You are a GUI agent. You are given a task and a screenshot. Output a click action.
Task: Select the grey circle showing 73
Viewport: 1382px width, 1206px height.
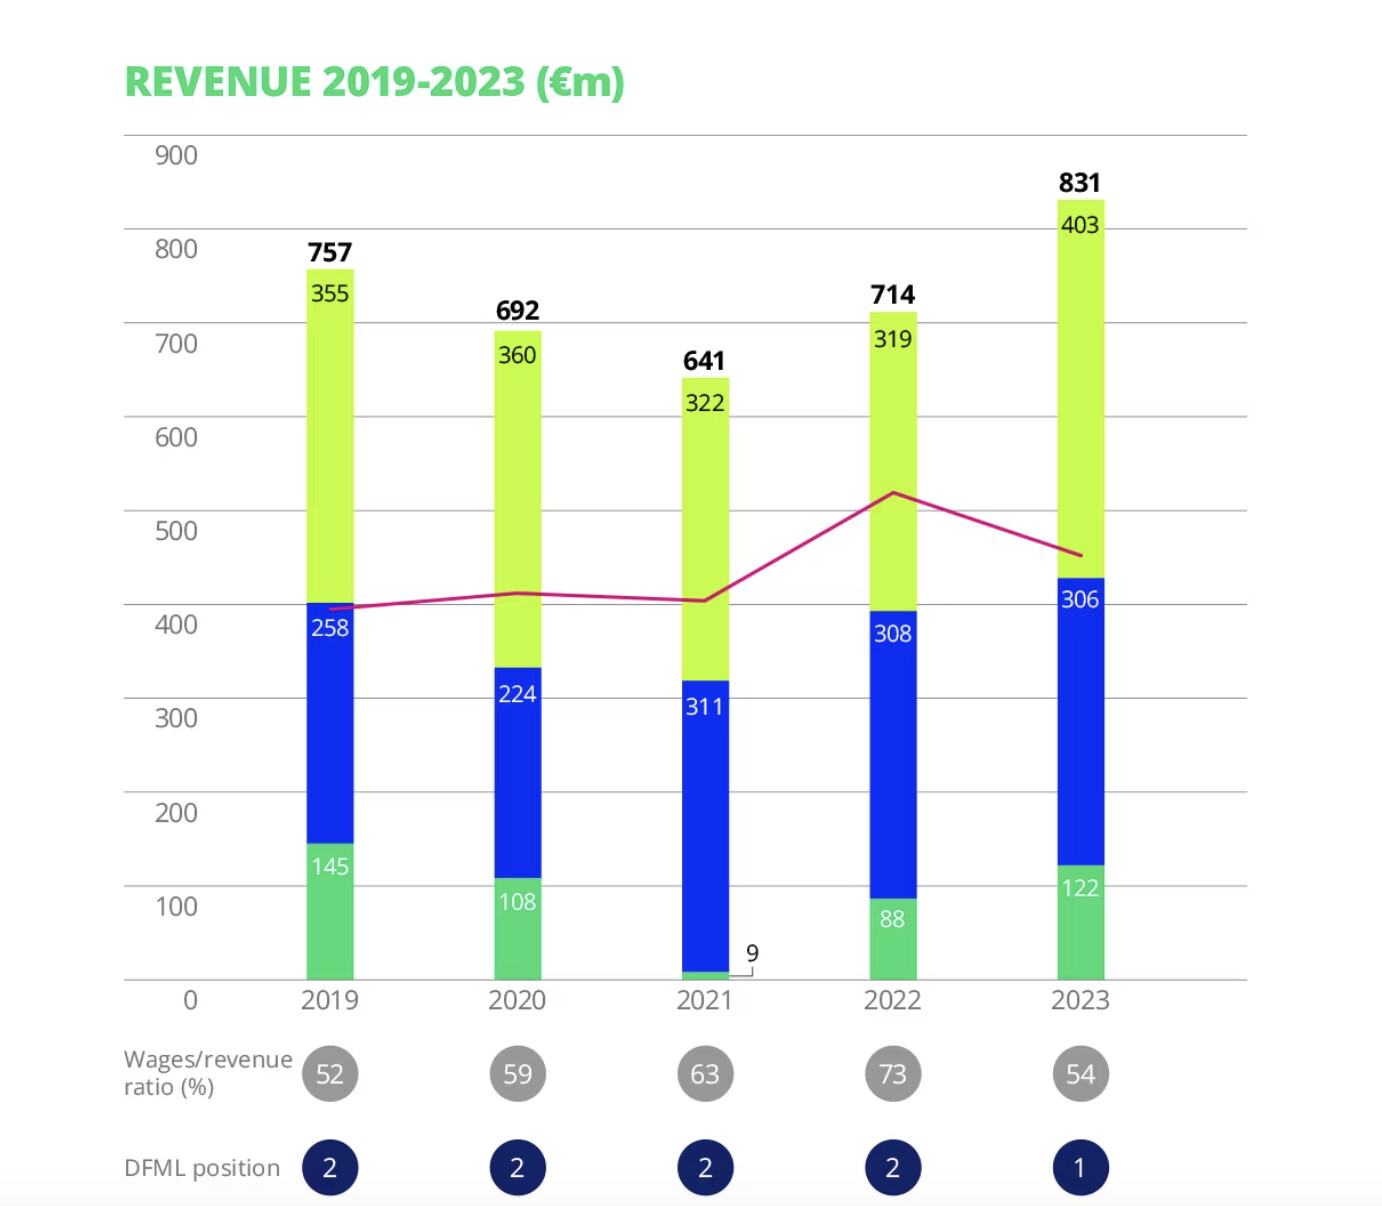(x=892, y=1074)
